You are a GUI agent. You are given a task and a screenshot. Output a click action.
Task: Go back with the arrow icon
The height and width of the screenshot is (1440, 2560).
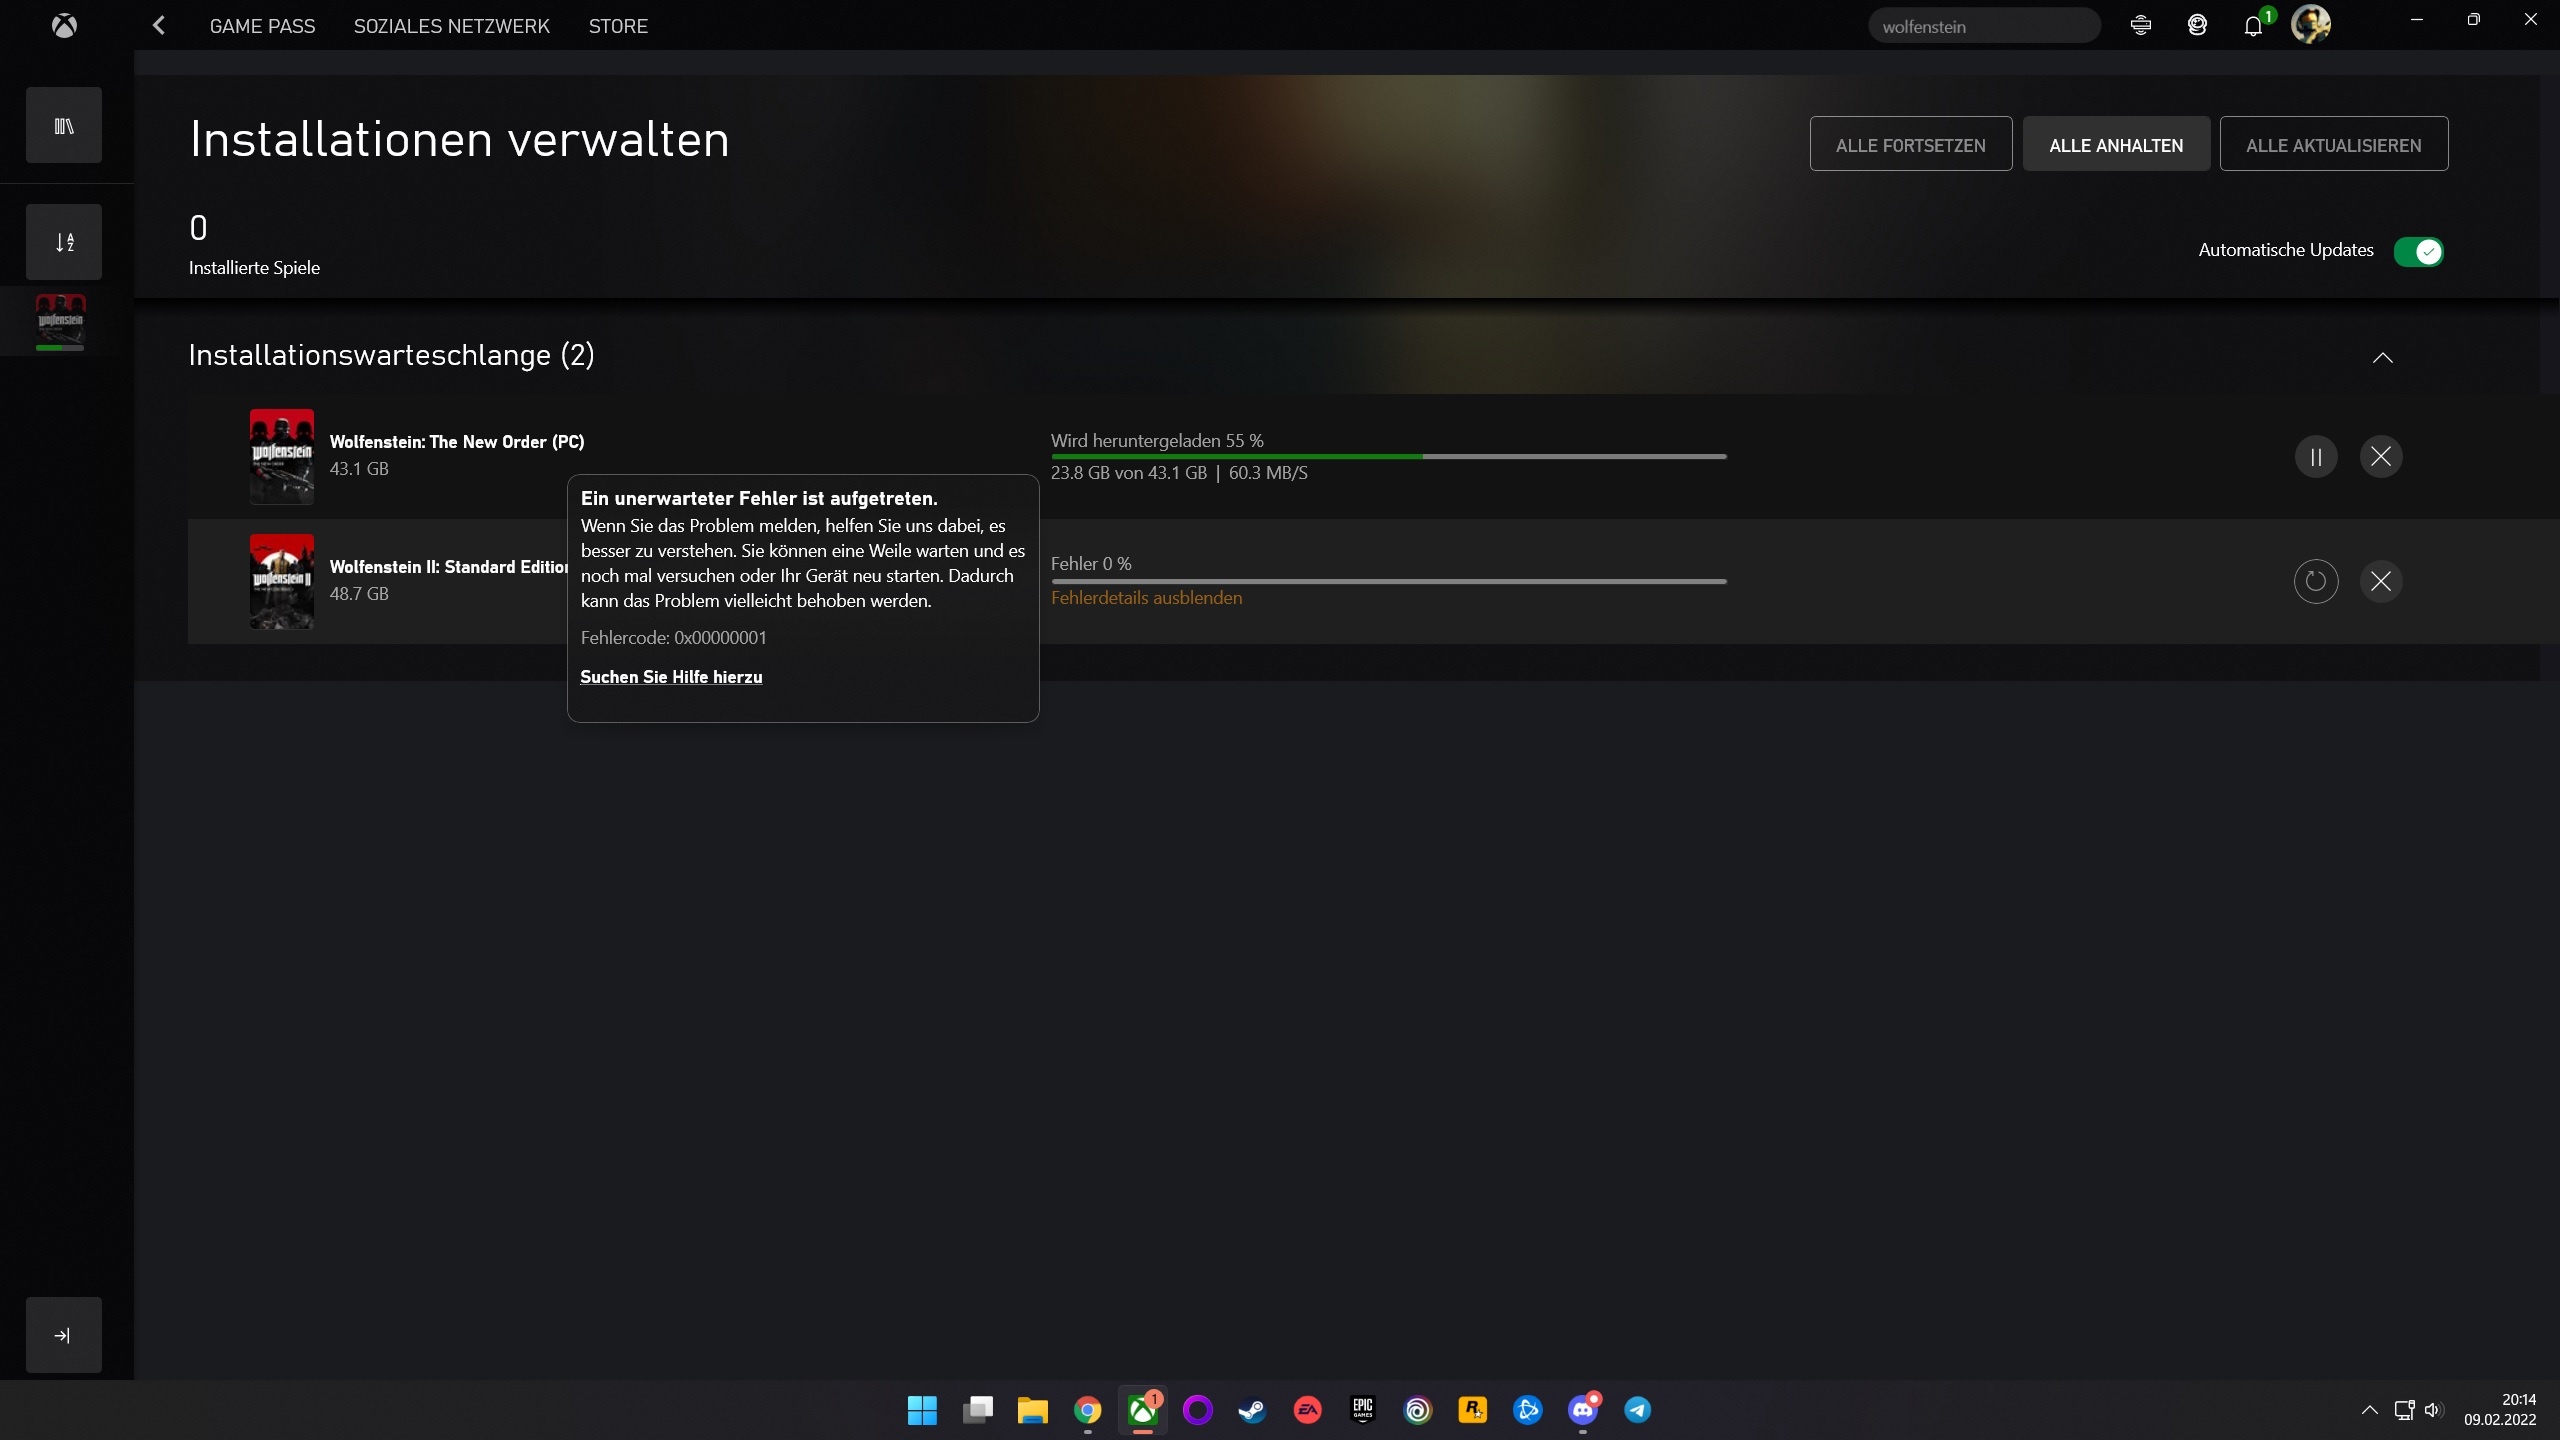click(x=159, y=26)
